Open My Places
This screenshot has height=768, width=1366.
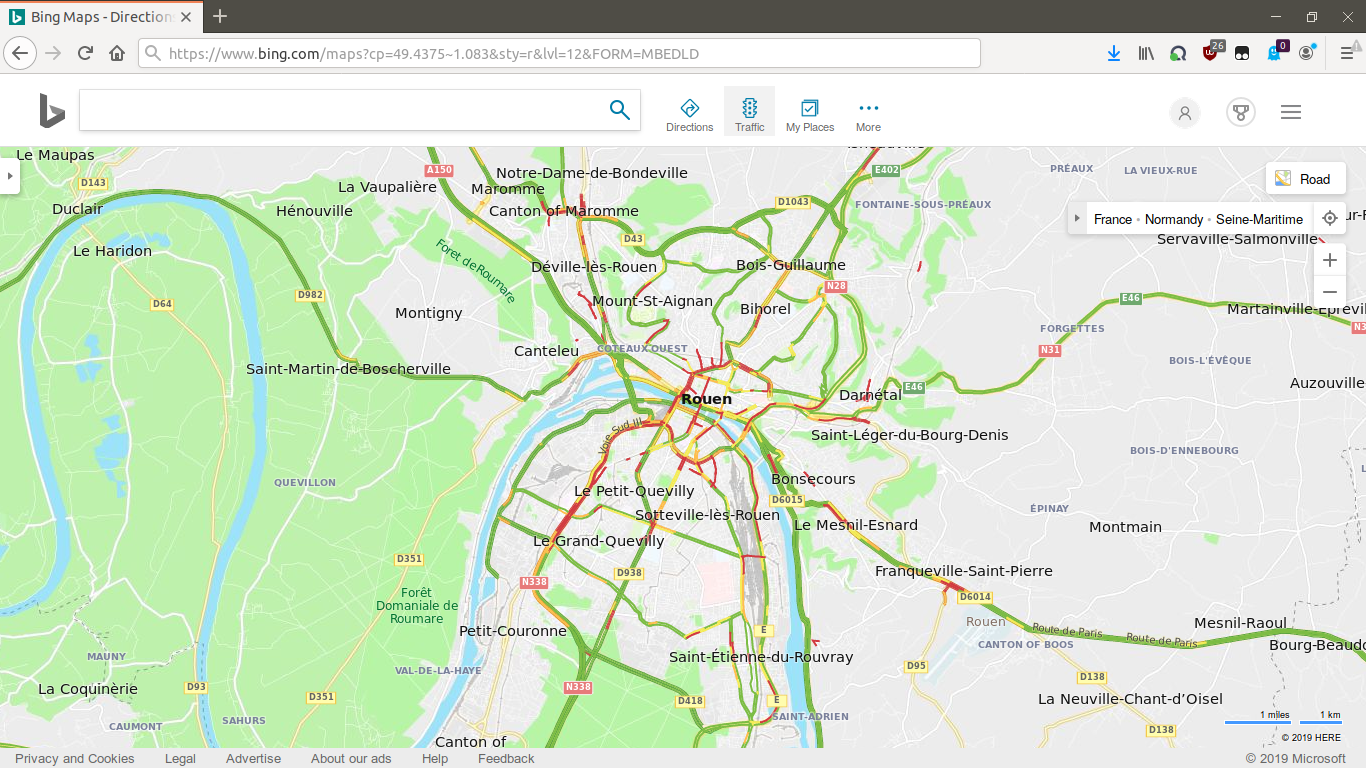point(810,115)
